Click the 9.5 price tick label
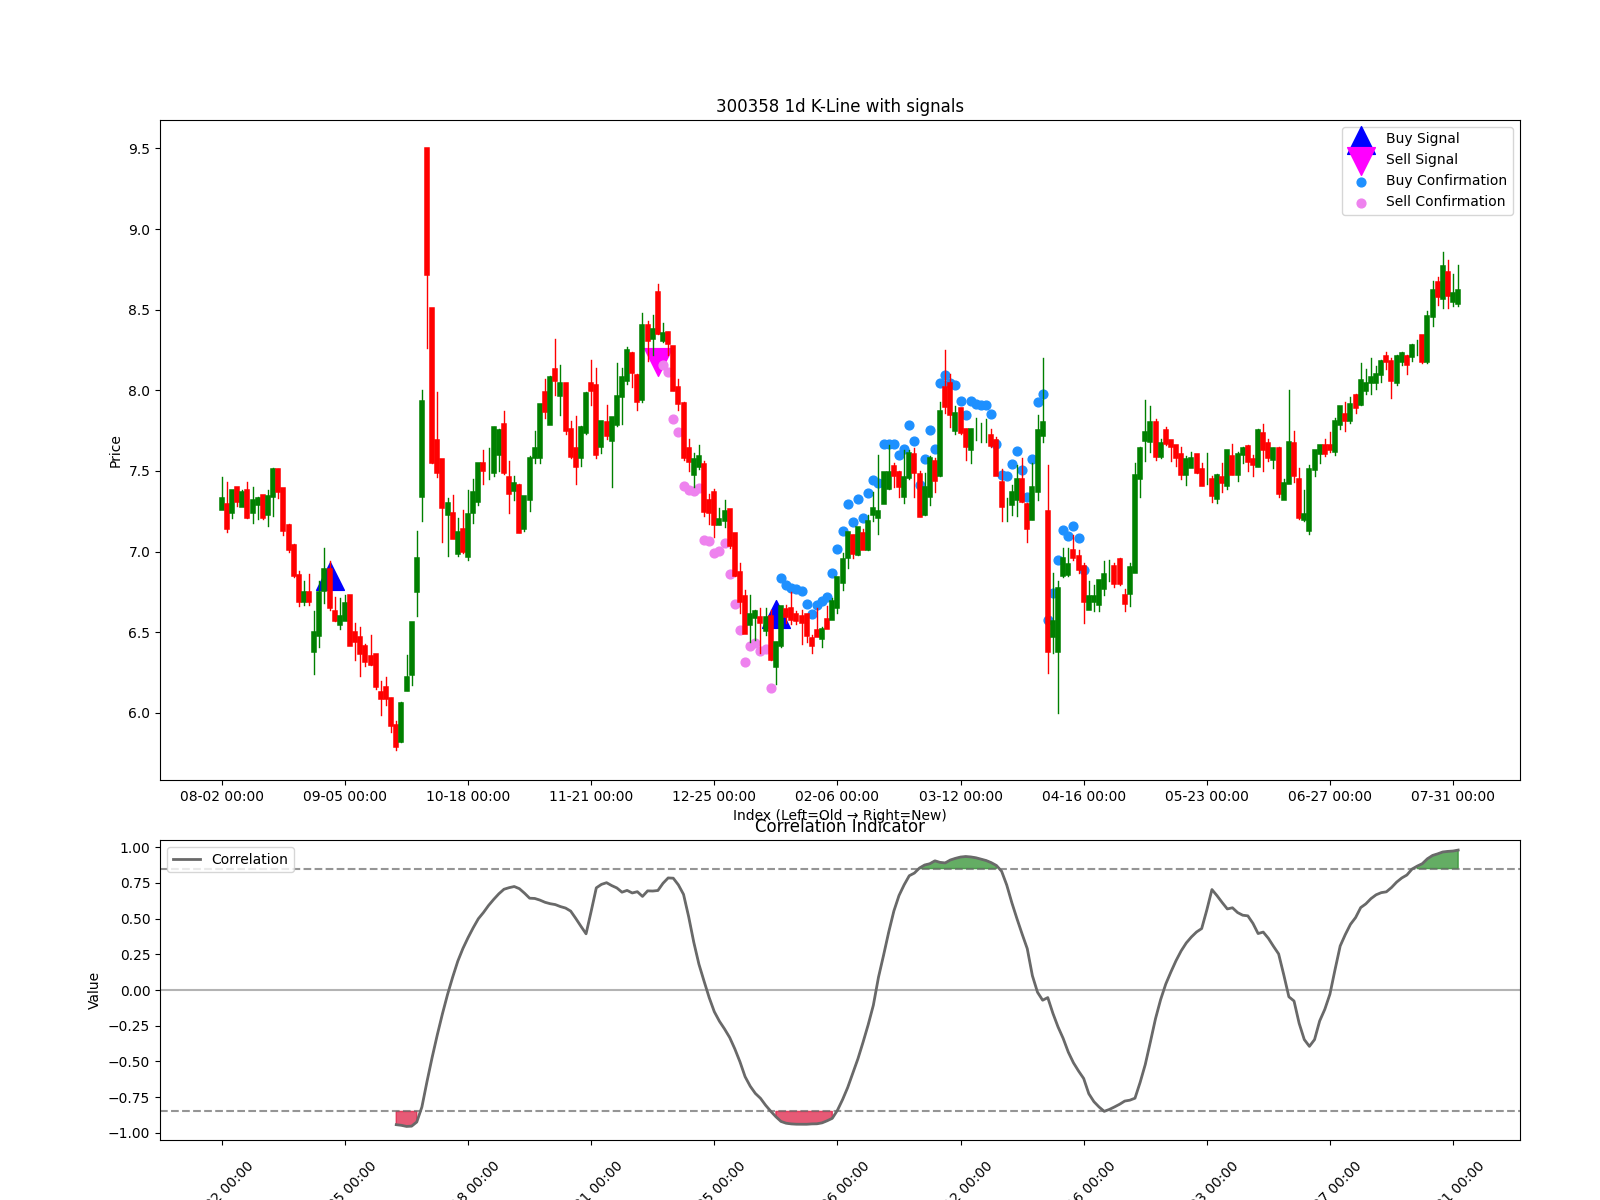Viewport: 1600px width, 1200px height. (139, 149)
